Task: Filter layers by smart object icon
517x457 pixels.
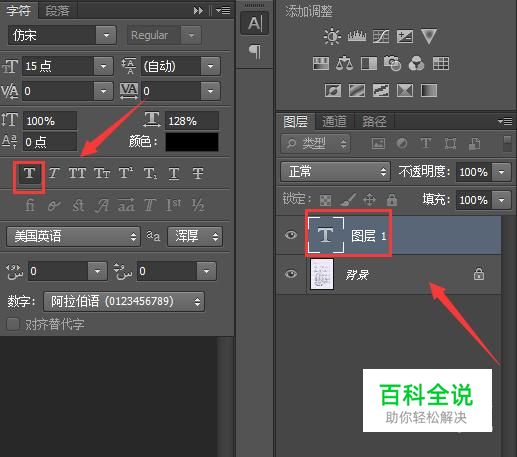Action: (x=474, y=144)
